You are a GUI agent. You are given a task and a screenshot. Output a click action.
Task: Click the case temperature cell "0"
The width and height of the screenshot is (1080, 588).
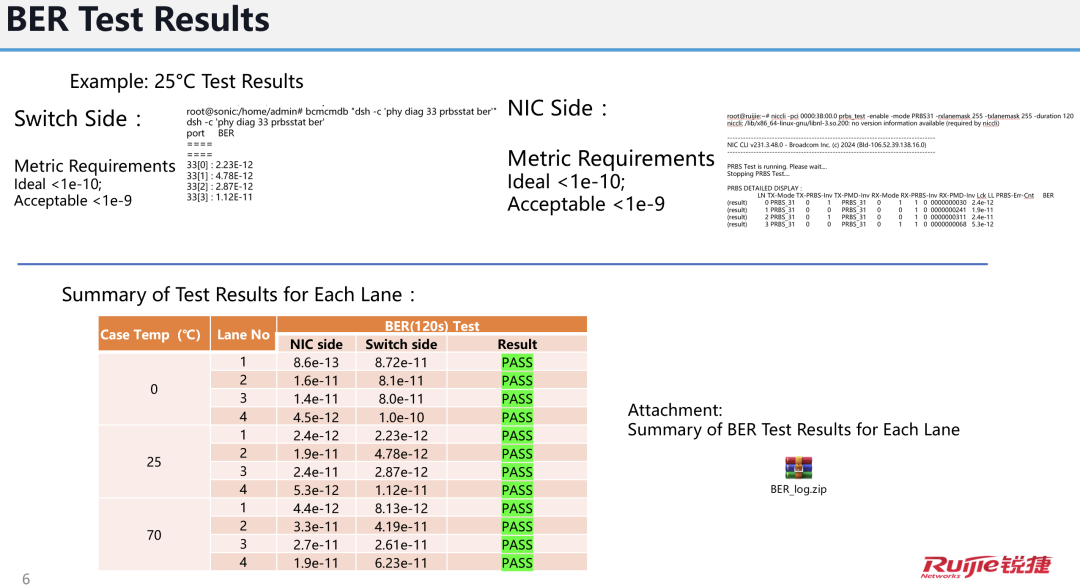click(x=154, y=389)
